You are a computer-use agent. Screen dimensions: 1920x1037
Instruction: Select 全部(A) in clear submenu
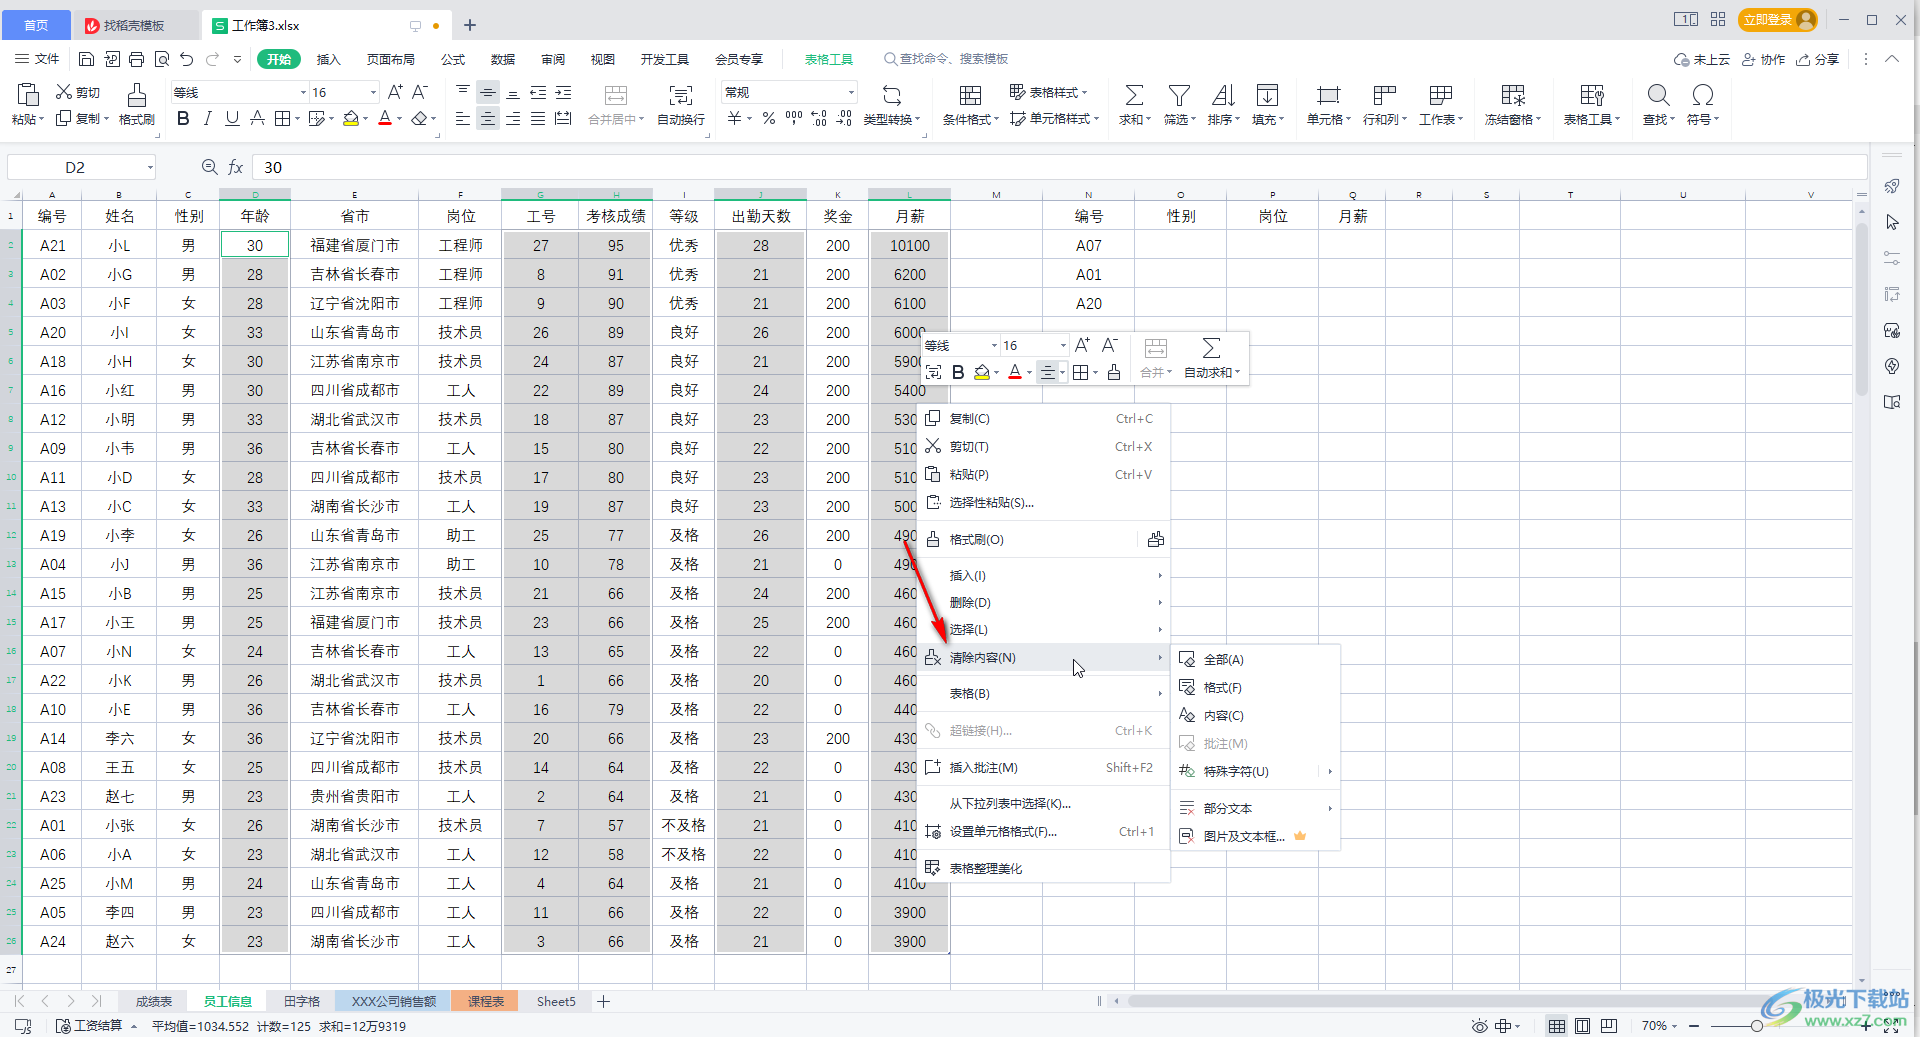pyautogui.click(x=1255, y=660)
